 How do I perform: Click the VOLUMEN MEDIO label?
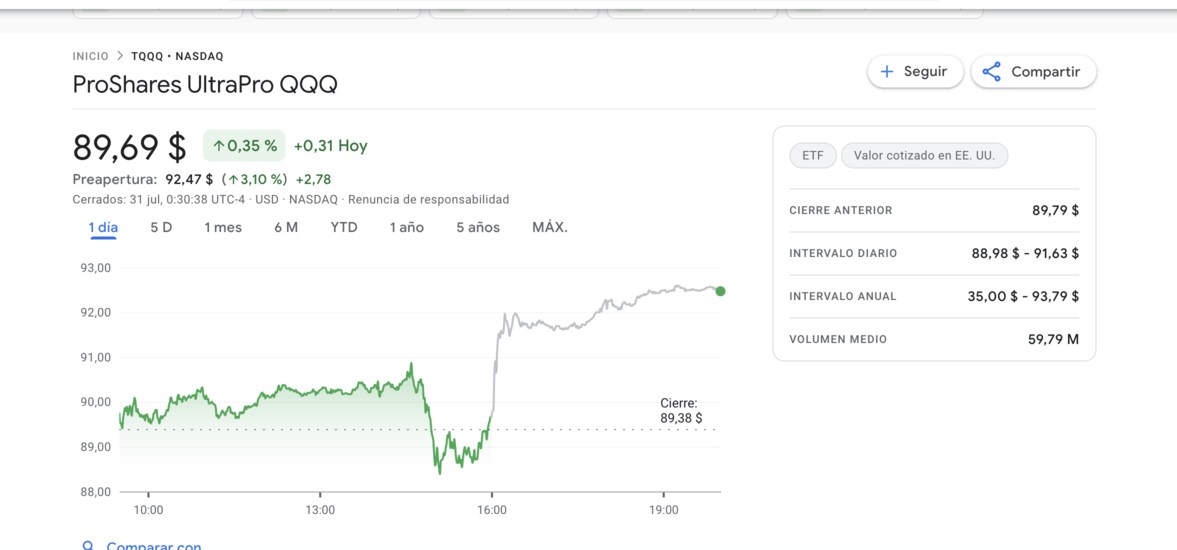tap(838, 339)
